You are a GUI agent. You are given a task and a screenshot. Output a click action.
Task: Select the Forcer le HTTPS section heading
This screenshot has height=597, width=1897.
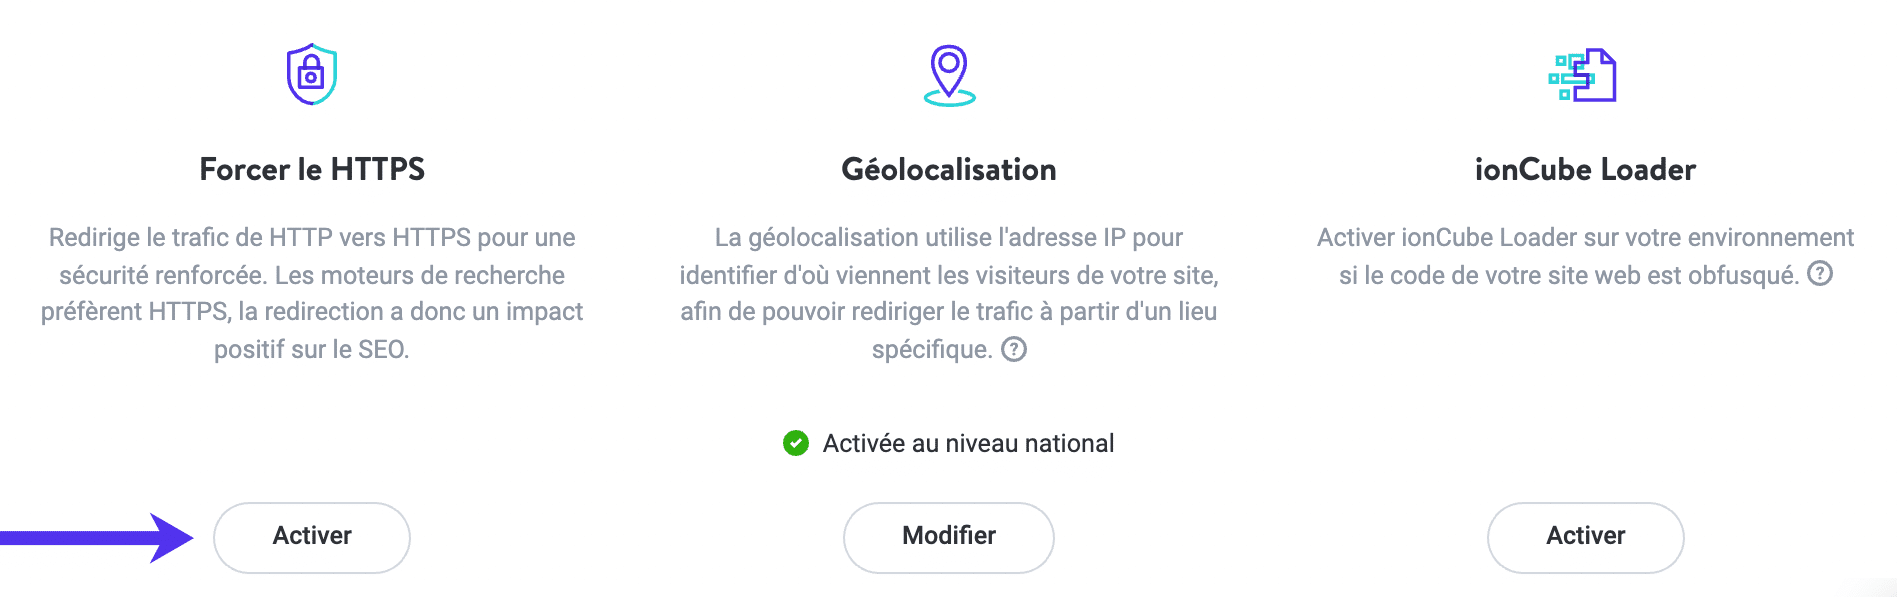point(311,169)
